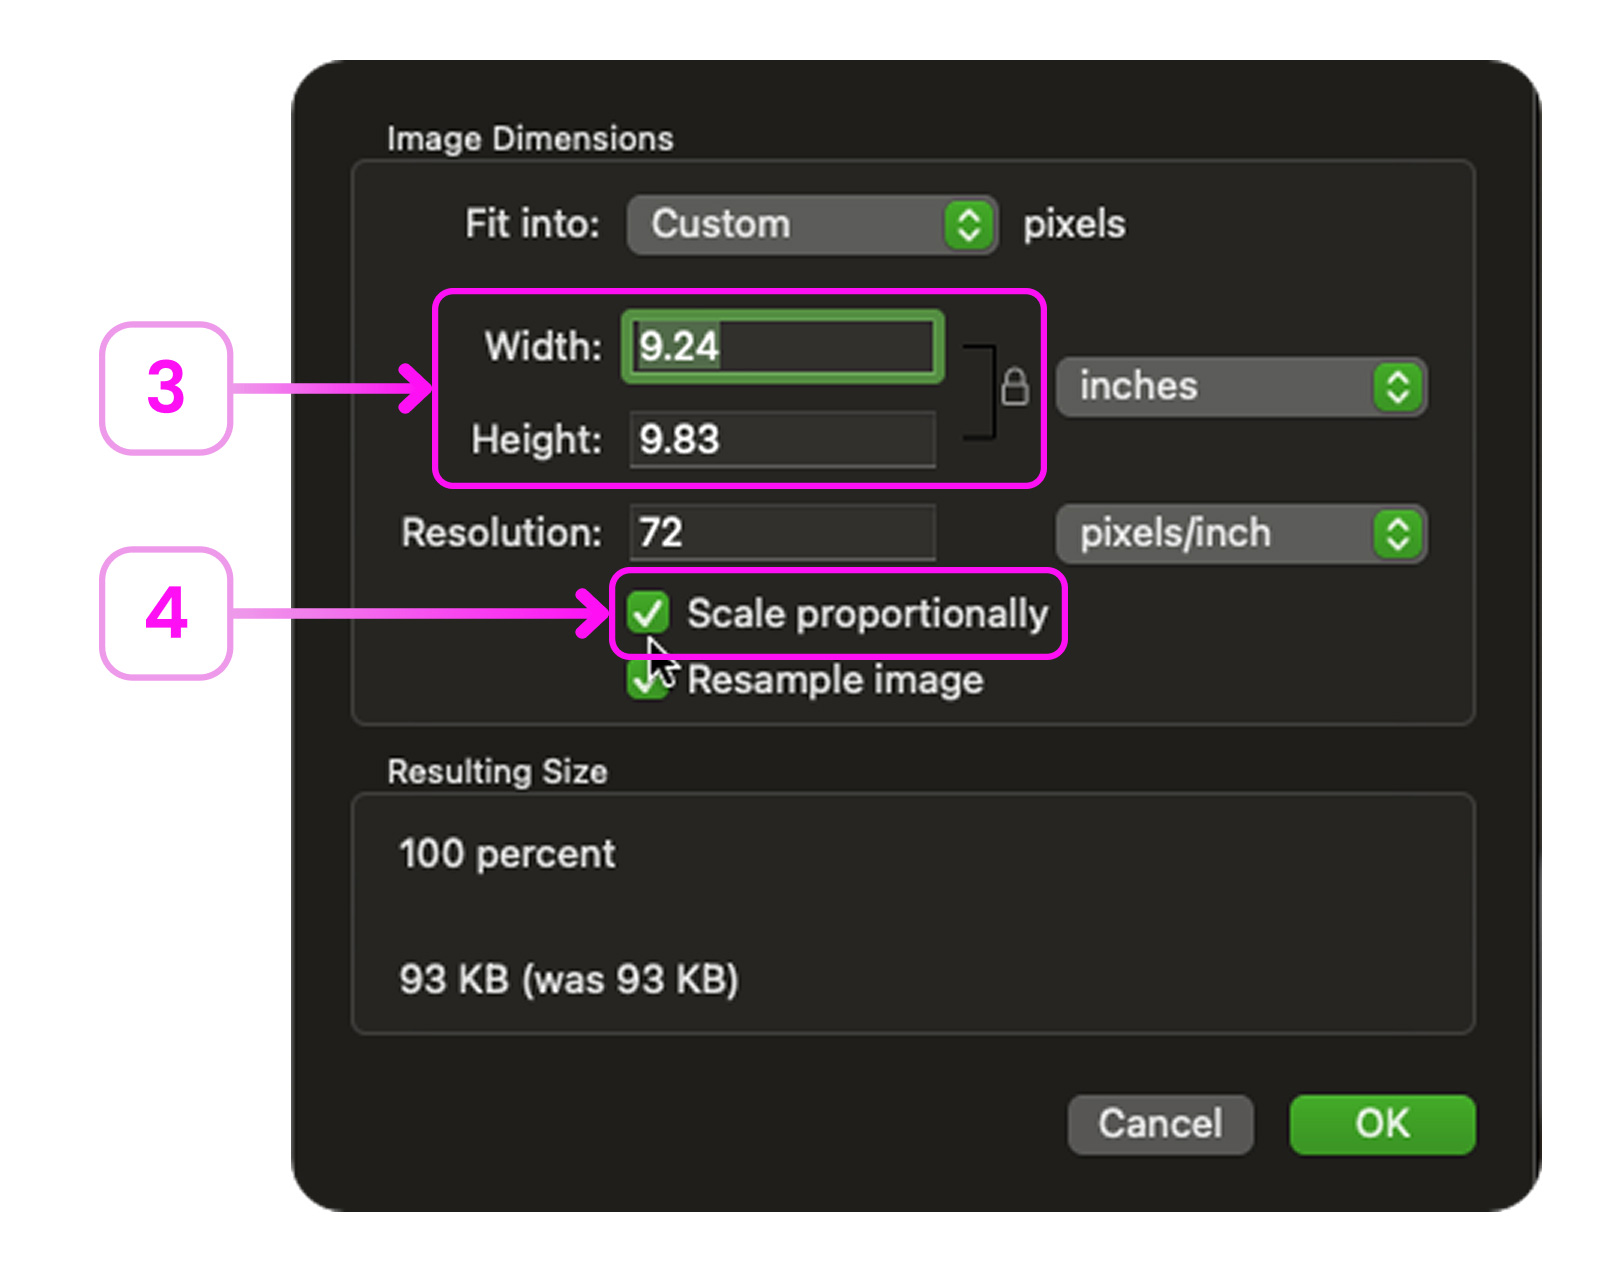This screenshot has height=1272, width=1614.
Task: Click the 93 KB file size text
Action: point(568,979)
